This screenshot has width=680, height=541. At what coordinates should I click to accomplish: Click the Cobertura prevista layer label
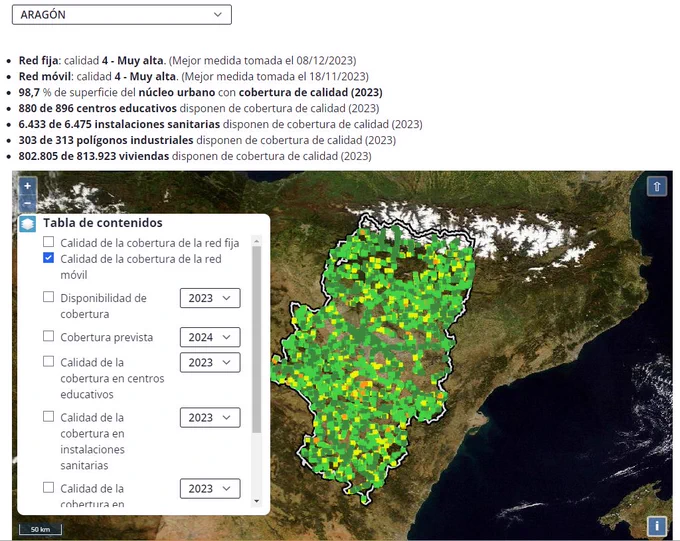tap(107, 338)
